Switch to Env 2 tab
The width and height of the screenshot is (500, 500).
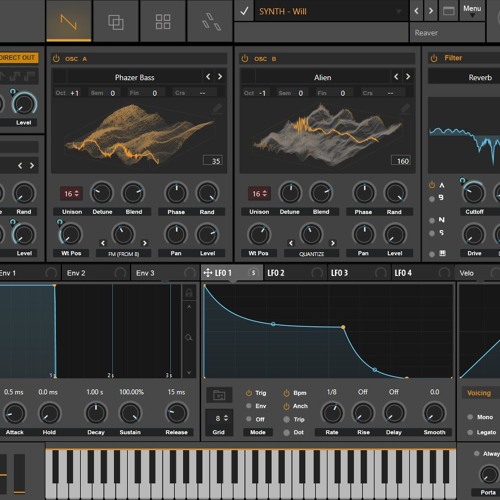95,273
